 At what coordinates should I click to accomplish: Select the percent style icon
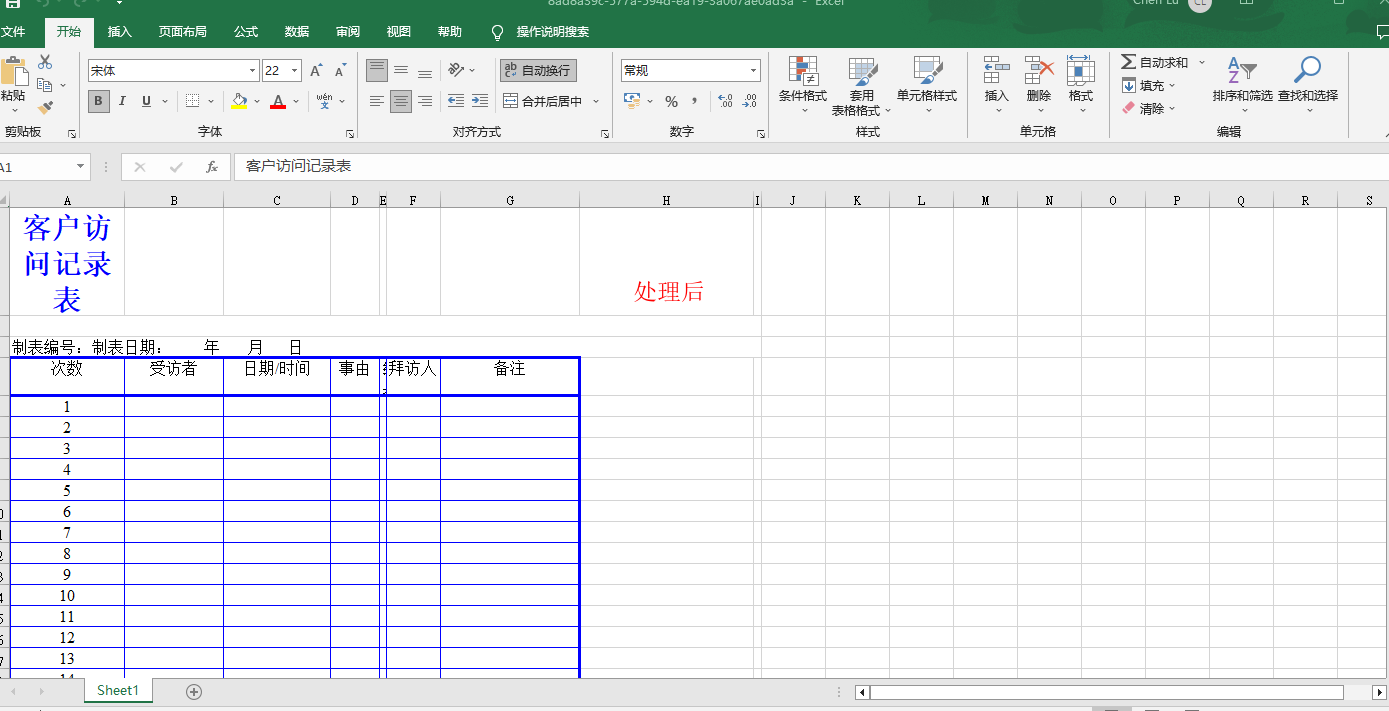(672, 101)
